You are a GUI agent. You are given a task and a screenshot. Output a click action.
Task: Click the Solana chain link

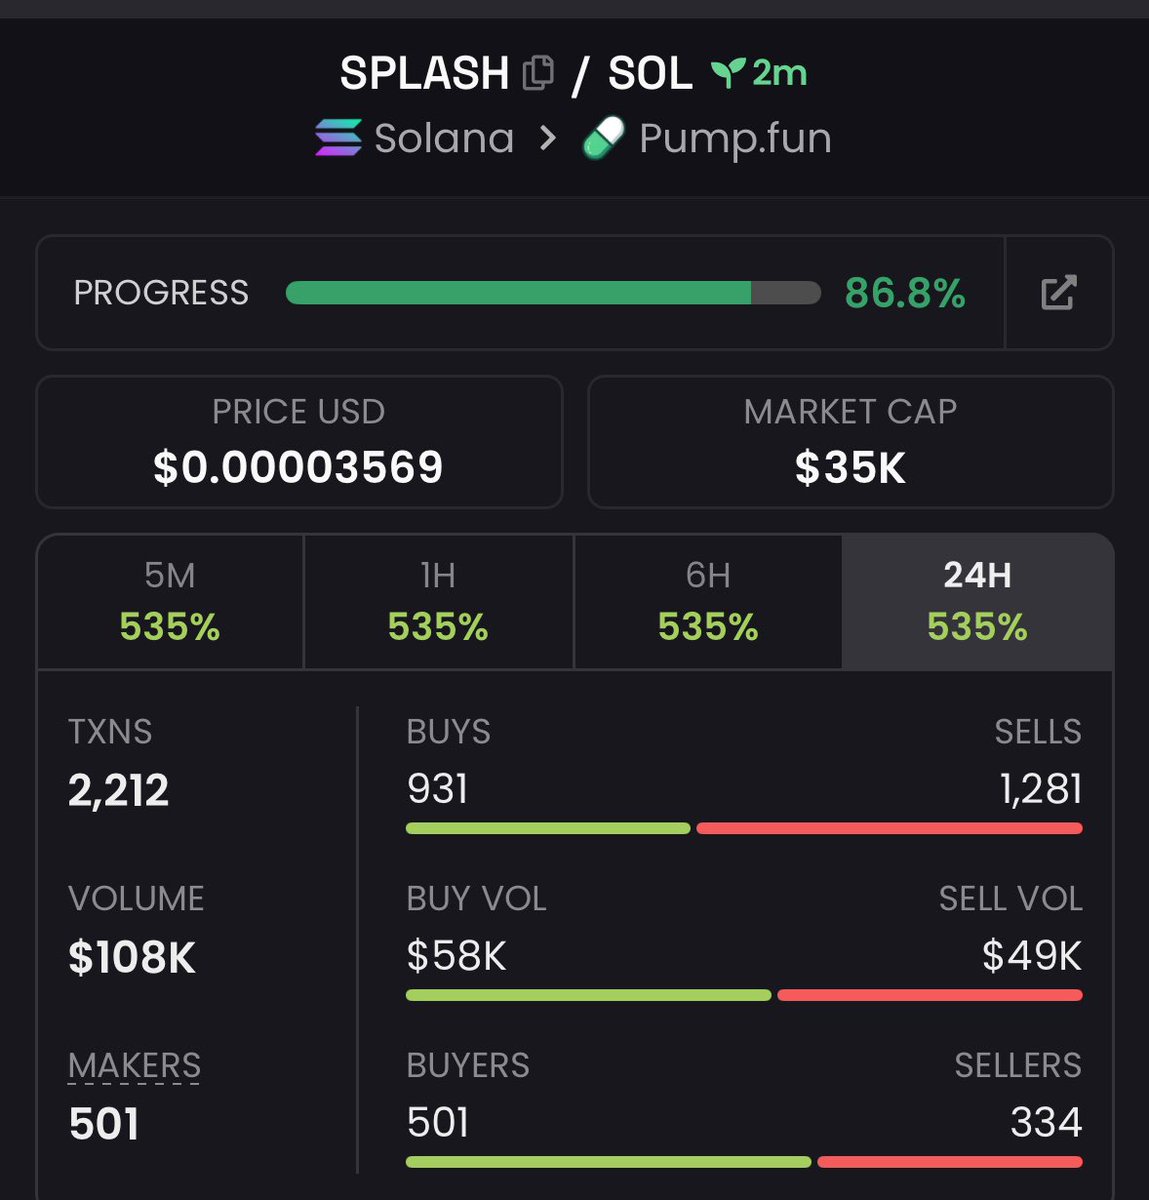tap(444, 138)
